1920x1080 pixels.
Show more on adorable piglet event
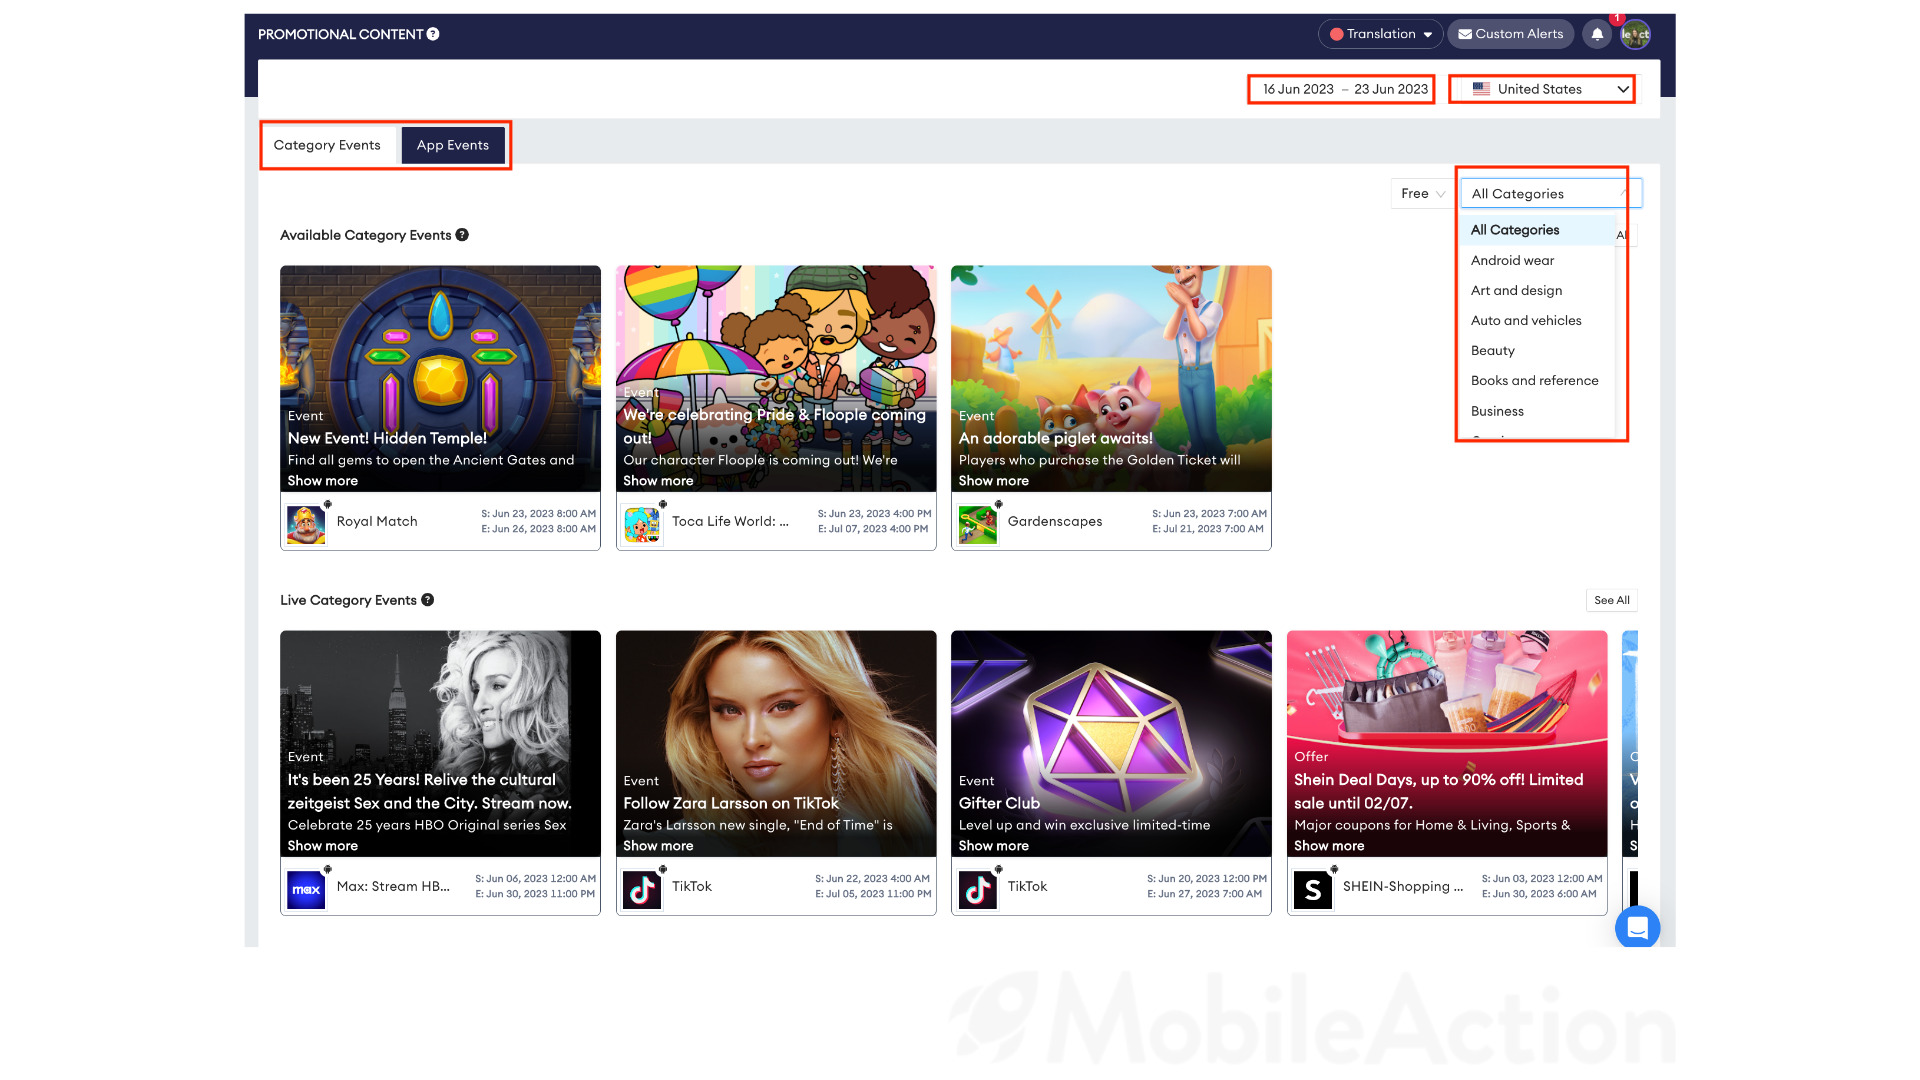(993, 481)
